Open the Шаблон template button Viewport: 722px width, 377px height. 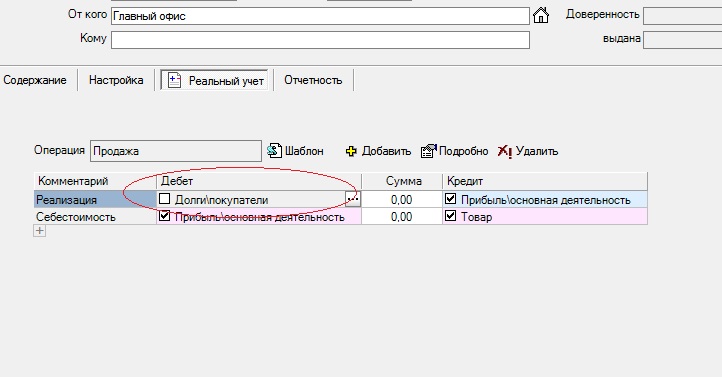295,151
